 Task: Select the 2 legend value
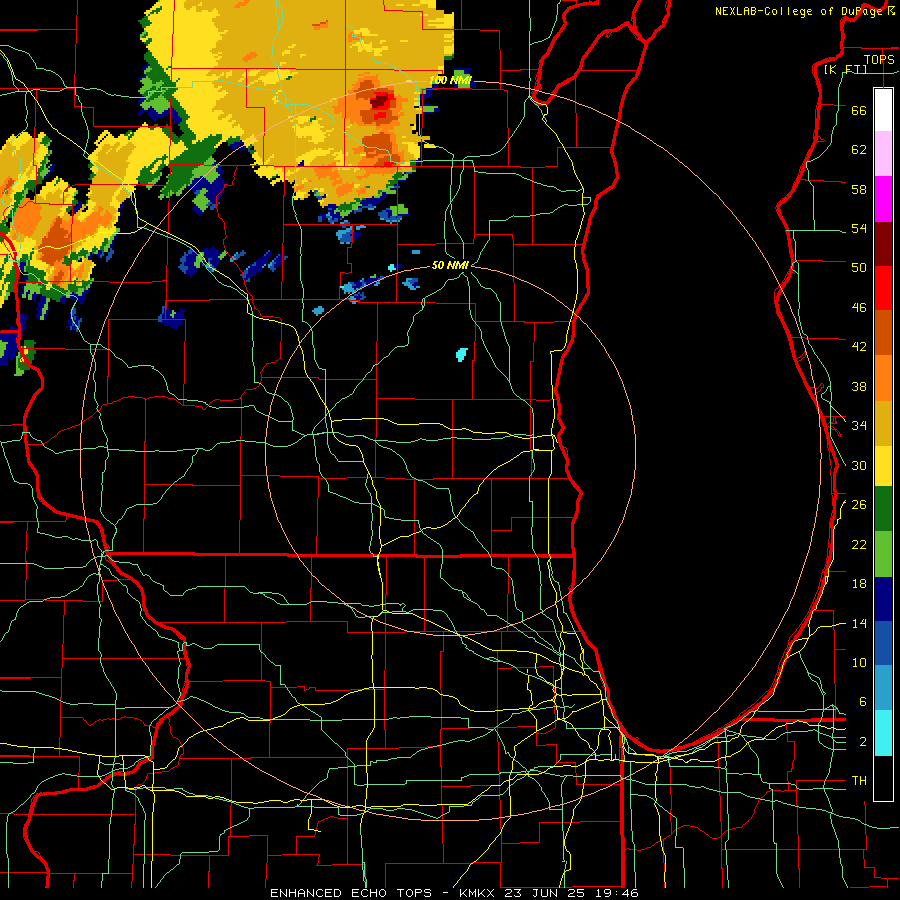862,742
